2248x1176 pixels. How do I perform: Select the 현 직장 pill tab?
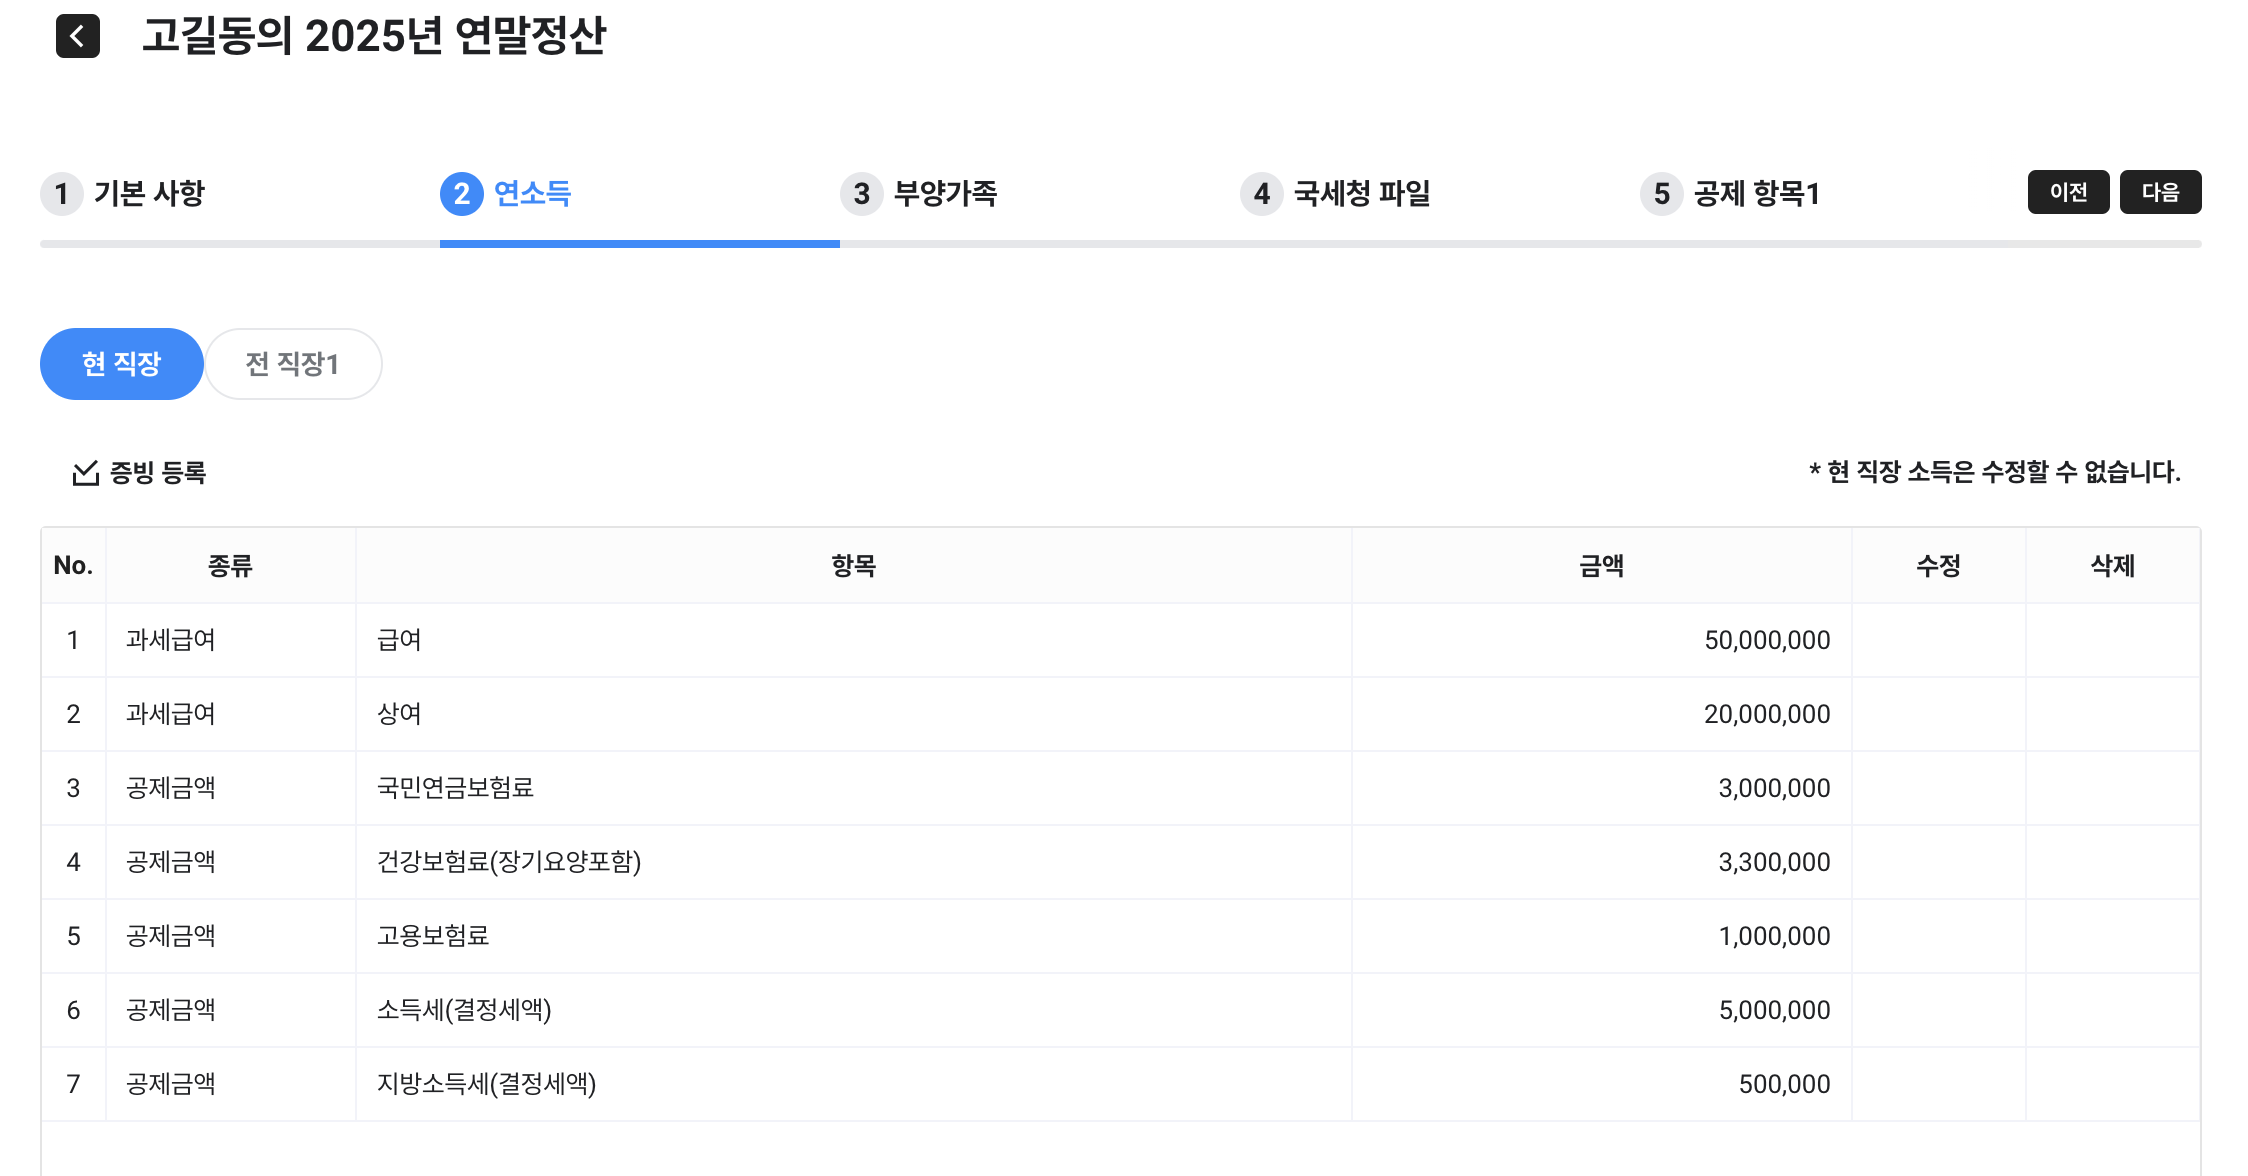coord(122,364)
